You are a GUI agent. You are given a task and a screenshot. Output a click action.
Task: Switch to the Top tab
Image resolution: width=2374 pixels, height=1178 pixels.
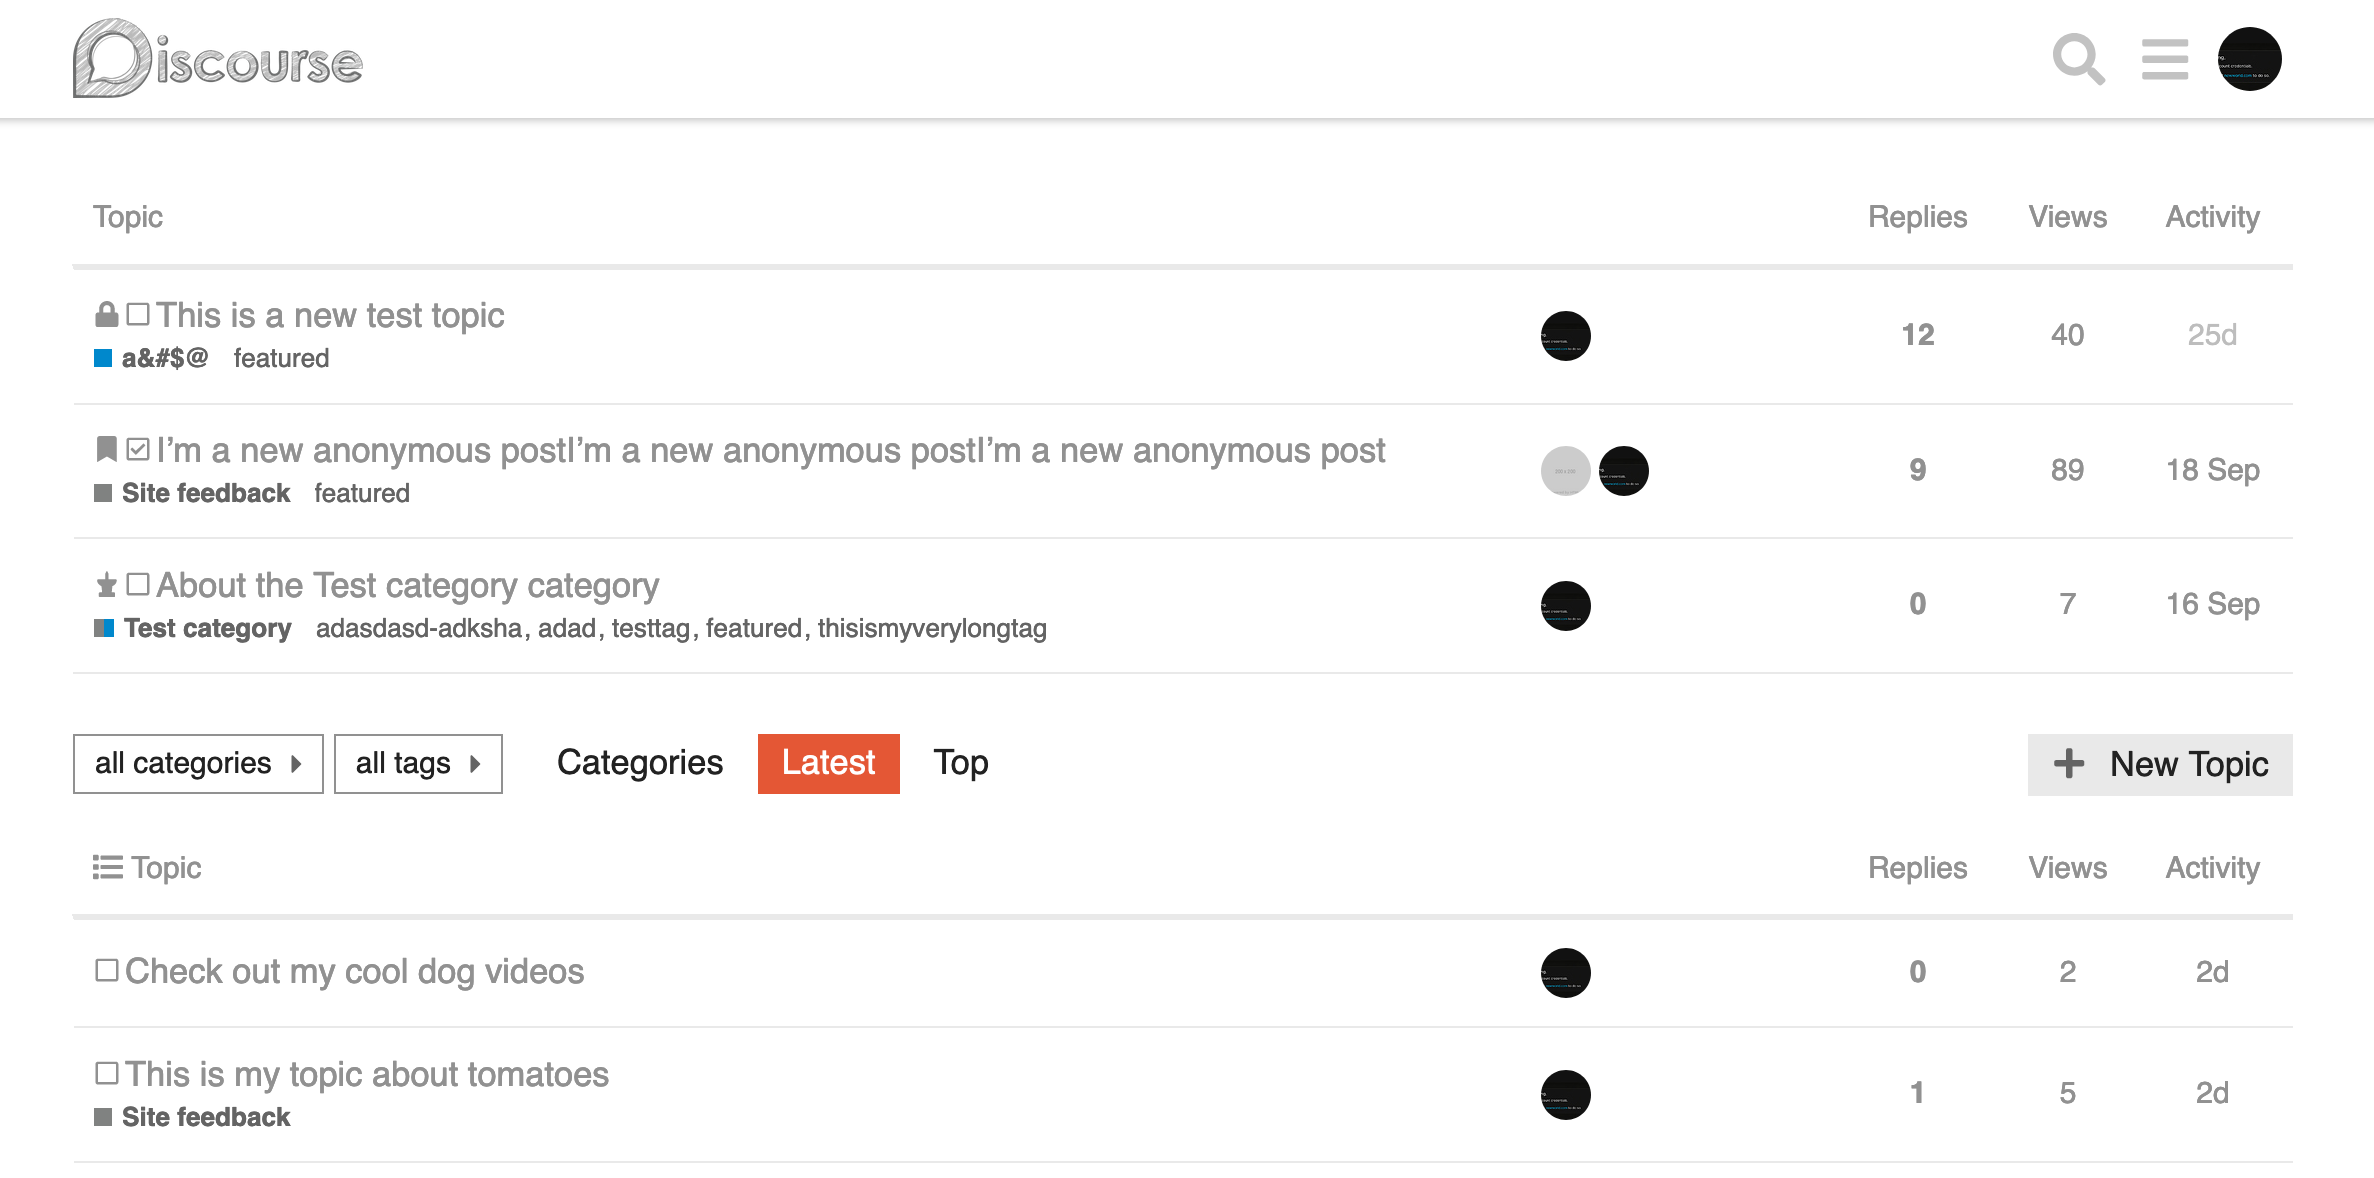click(x=961, y=763)
